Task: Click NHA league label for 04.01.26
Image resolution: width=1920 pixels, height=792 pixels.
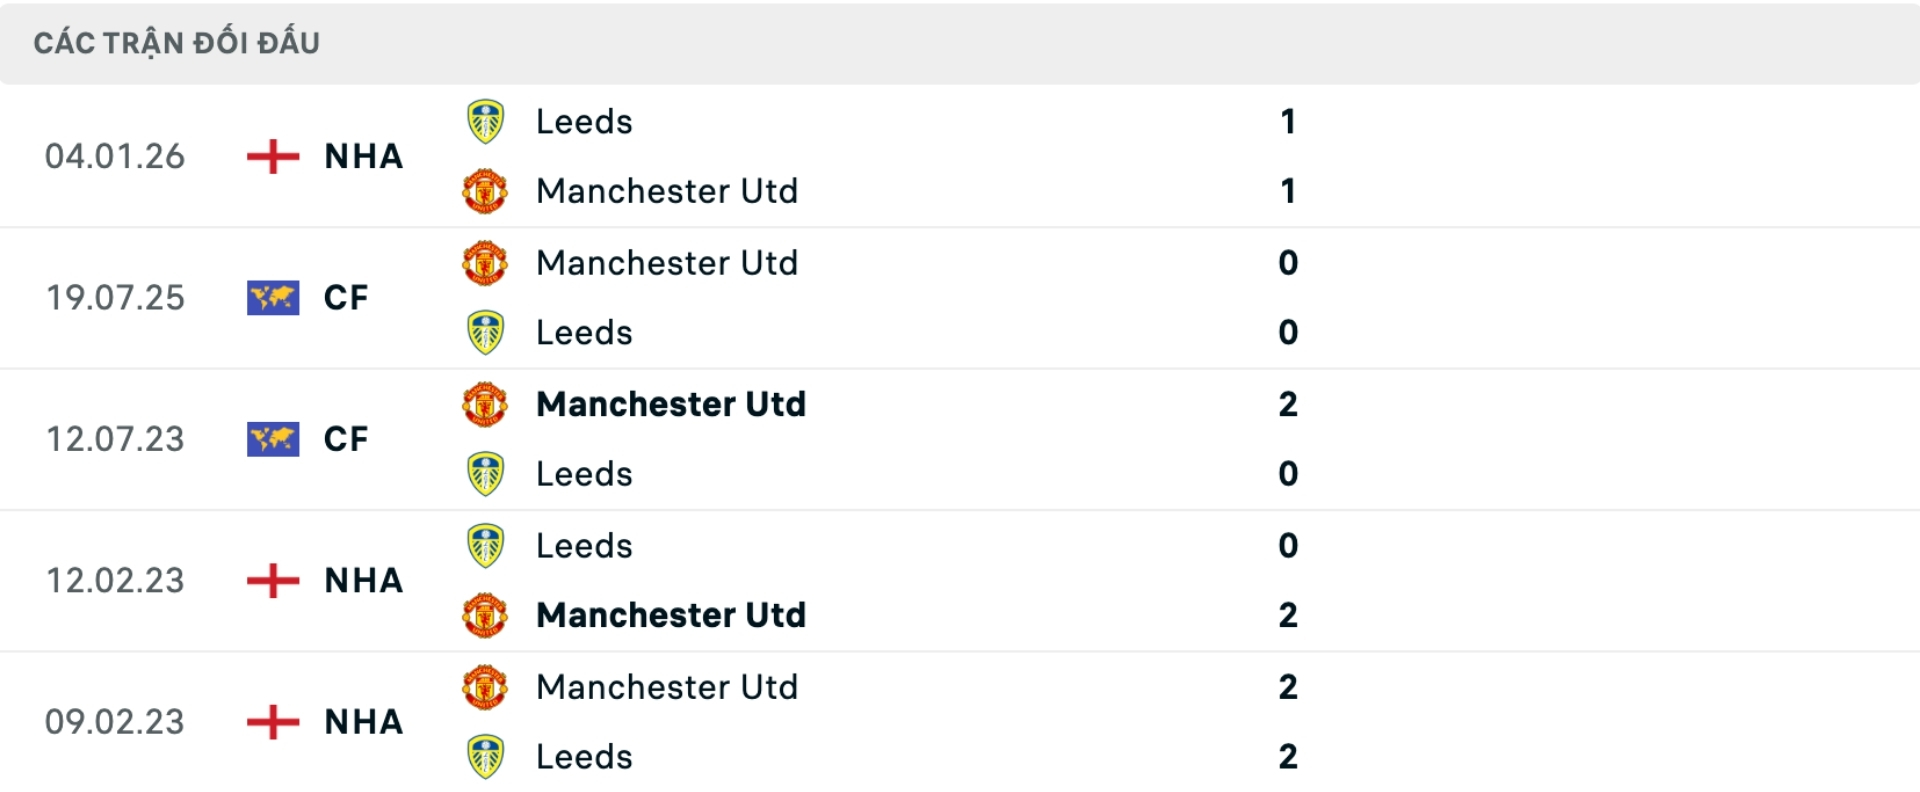Action: [364, 157]
